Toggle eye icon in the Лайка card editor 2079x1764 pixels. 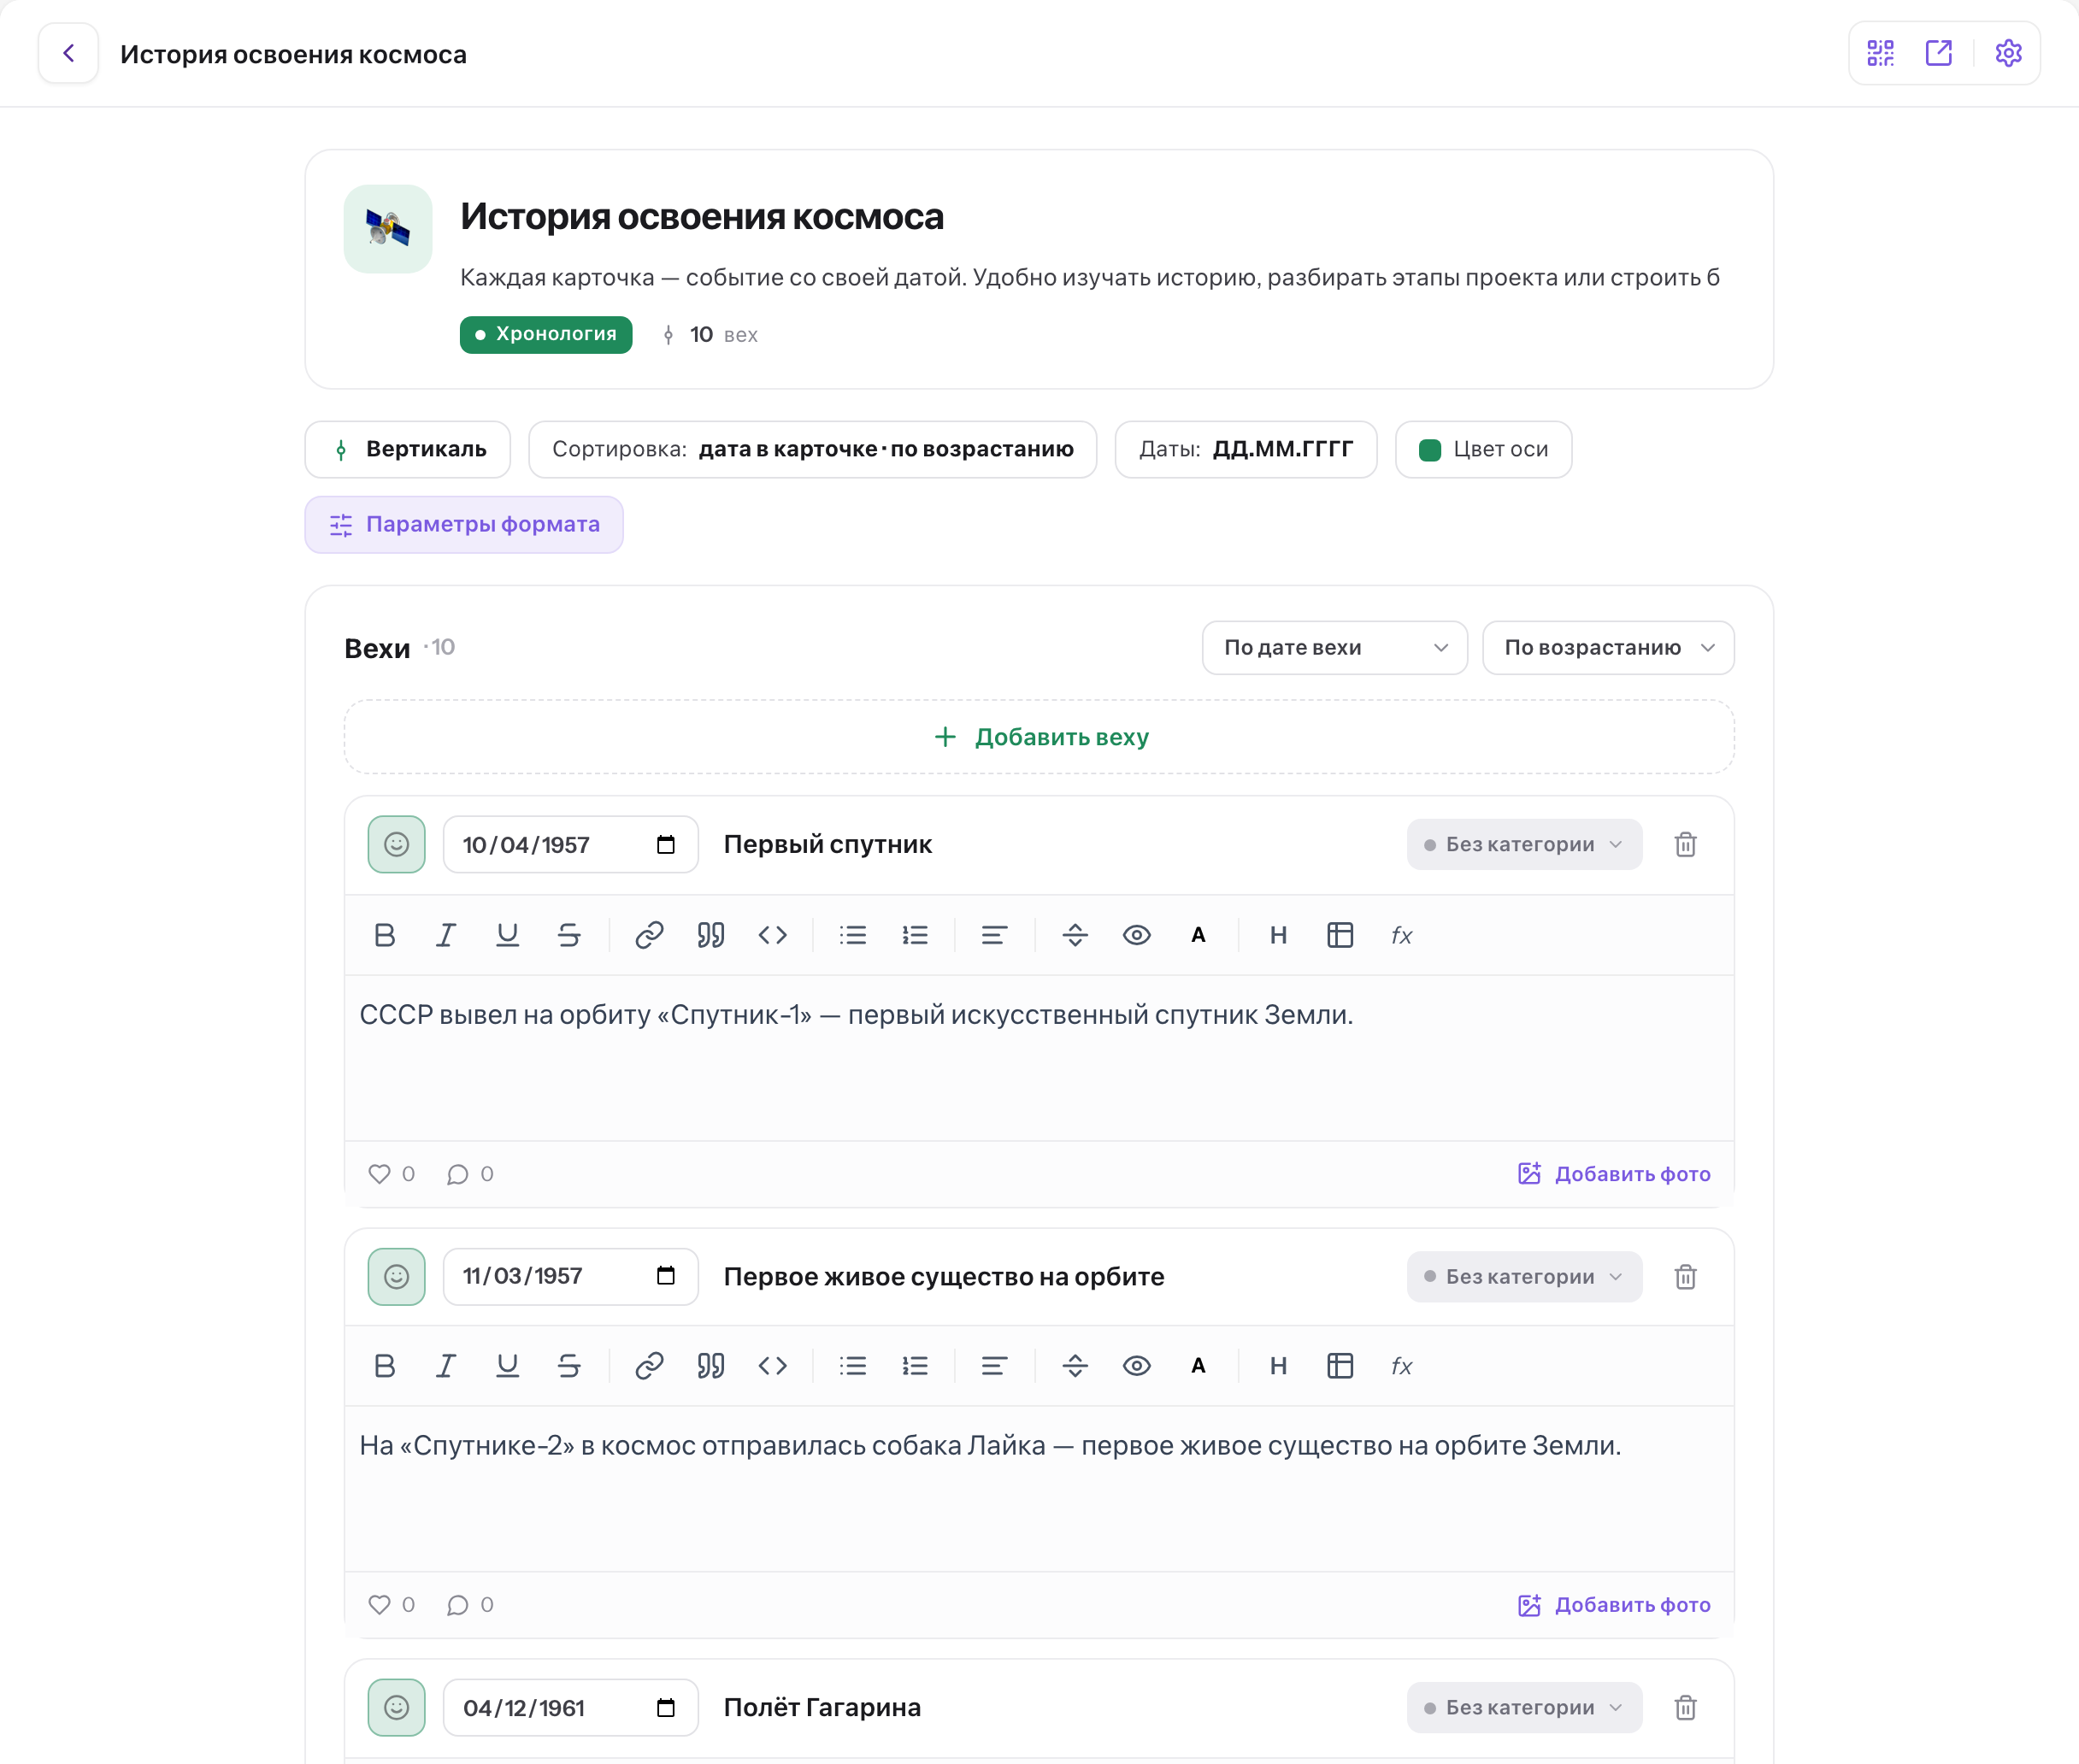click(x=1137, y=1366)
